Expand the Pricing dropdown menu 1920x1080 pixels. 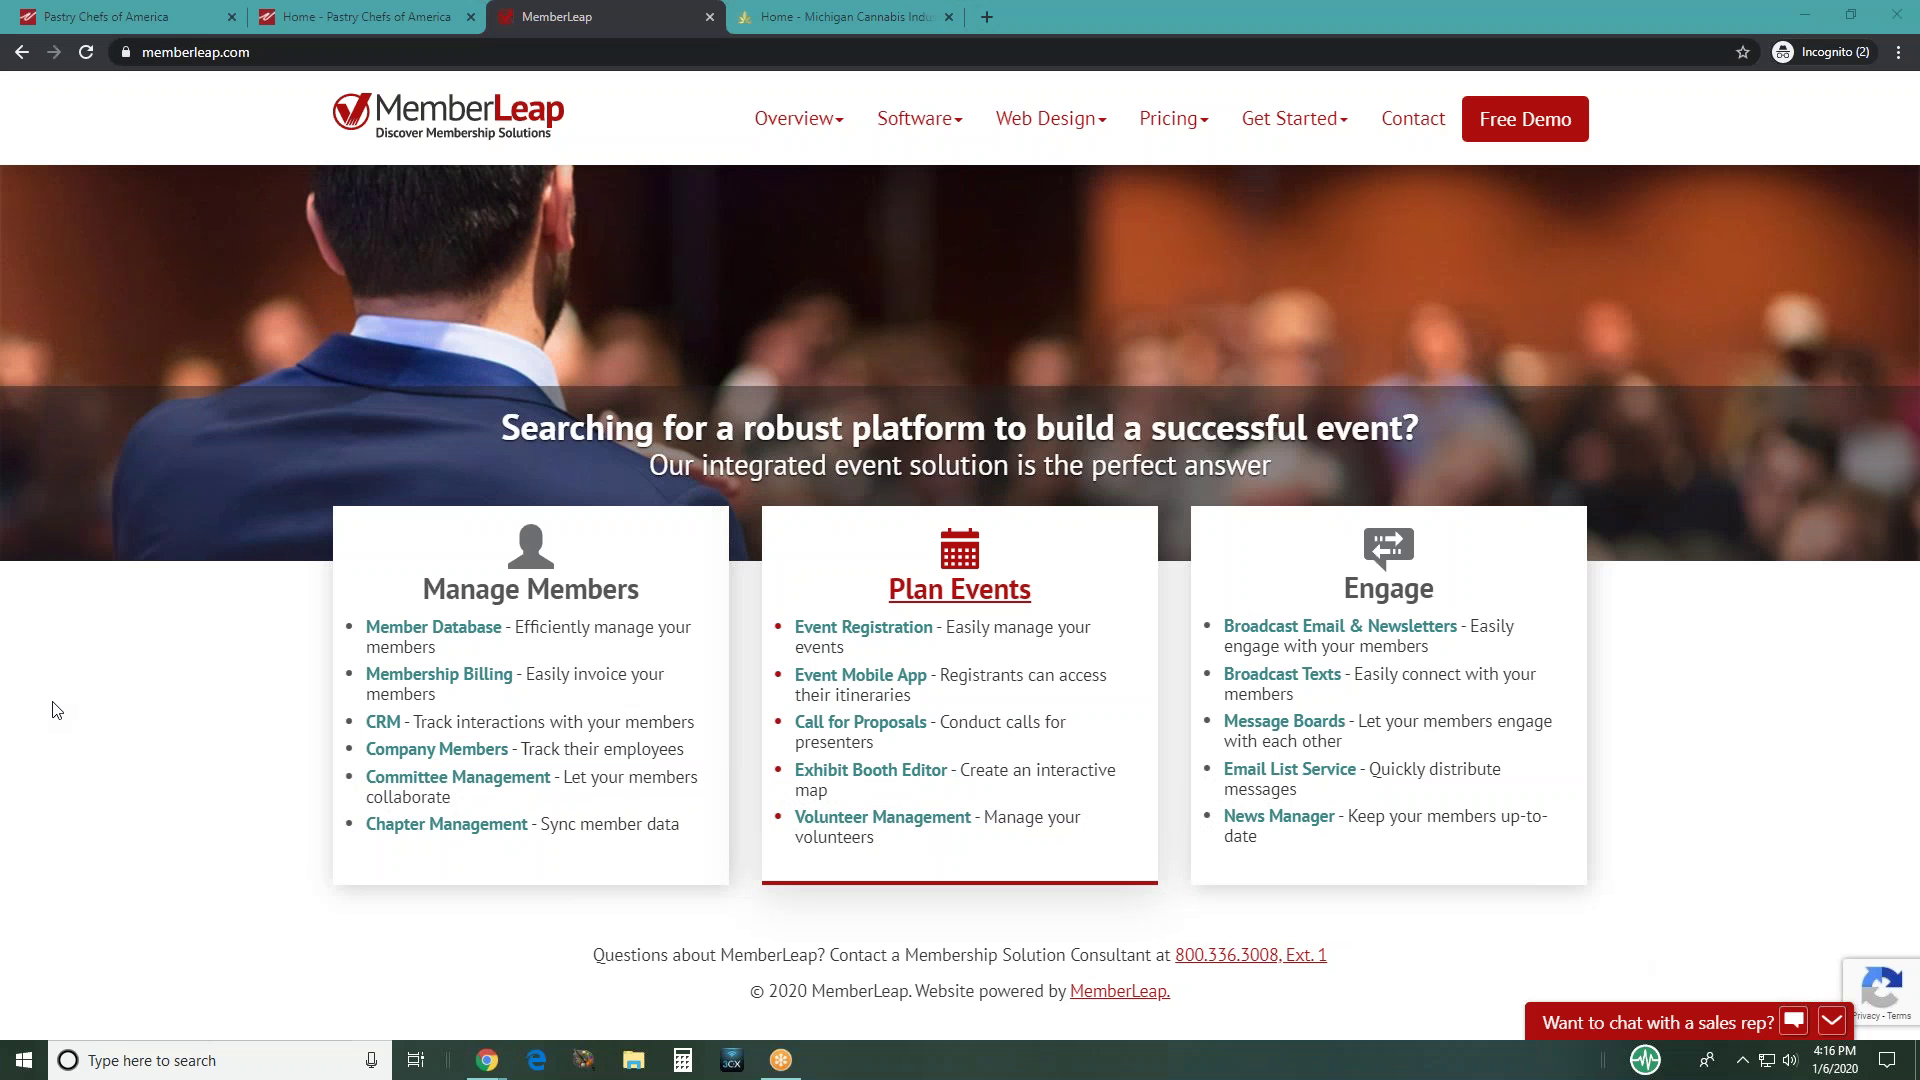(1174, 118)
